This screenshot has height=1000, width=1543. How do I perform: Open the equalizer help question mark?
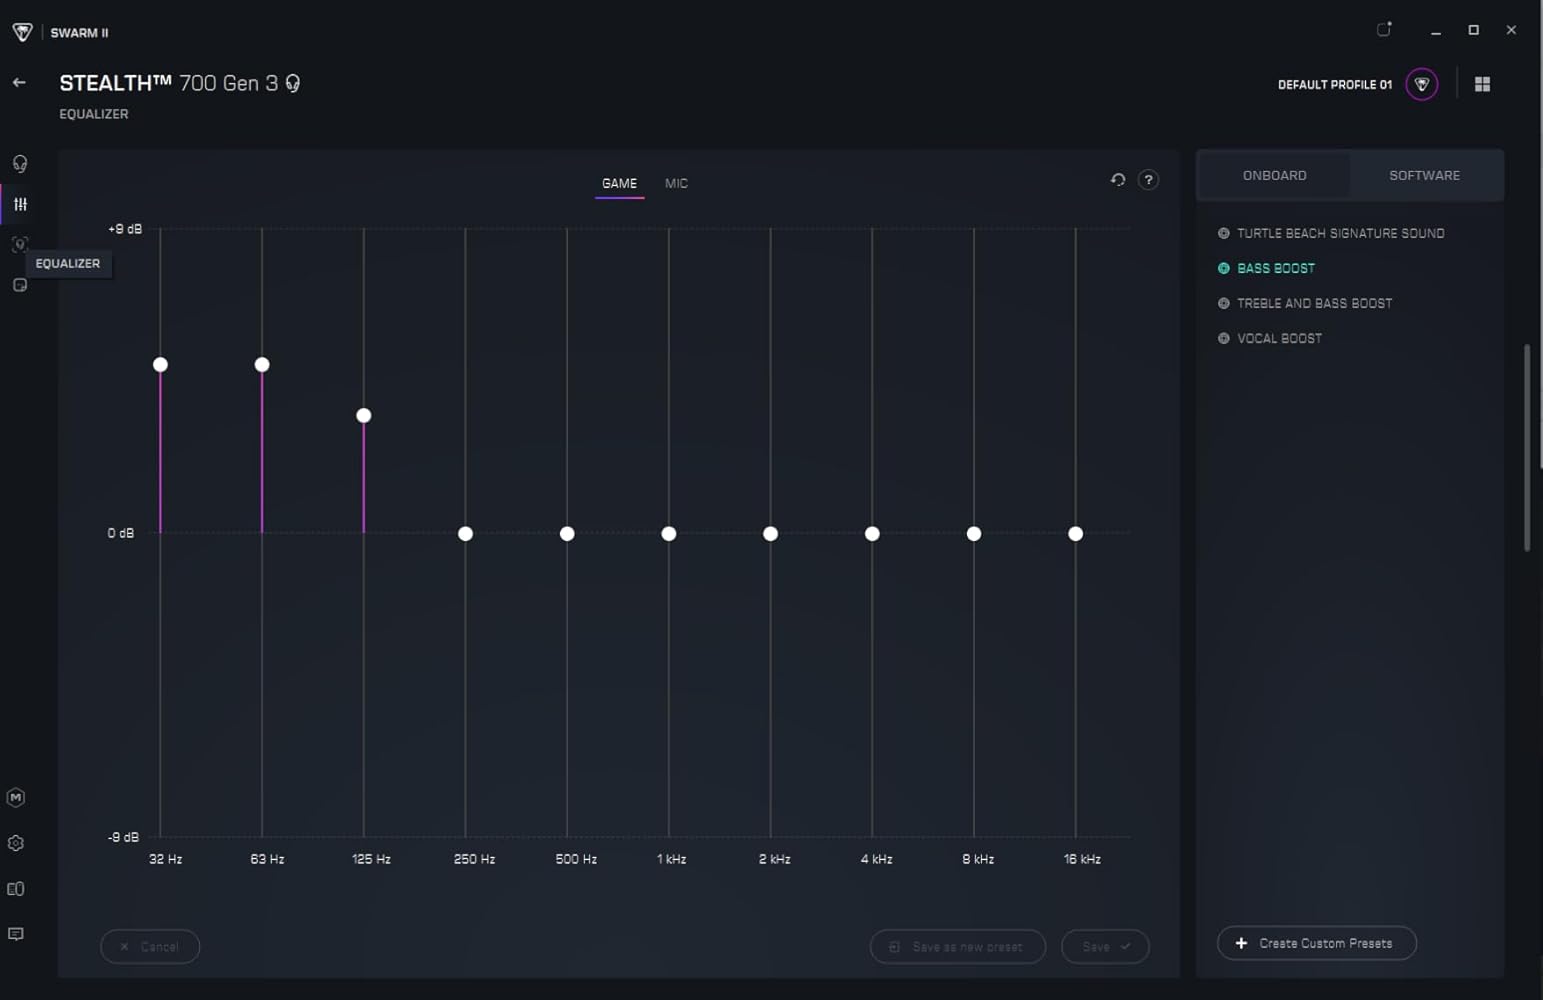[1148, 180]
